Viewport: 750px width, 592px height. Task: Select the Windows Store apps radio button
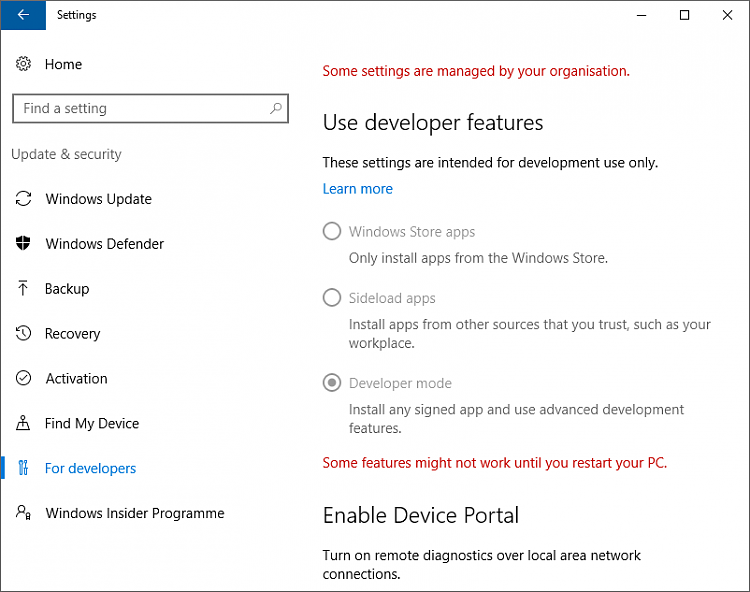coord(332,231)
